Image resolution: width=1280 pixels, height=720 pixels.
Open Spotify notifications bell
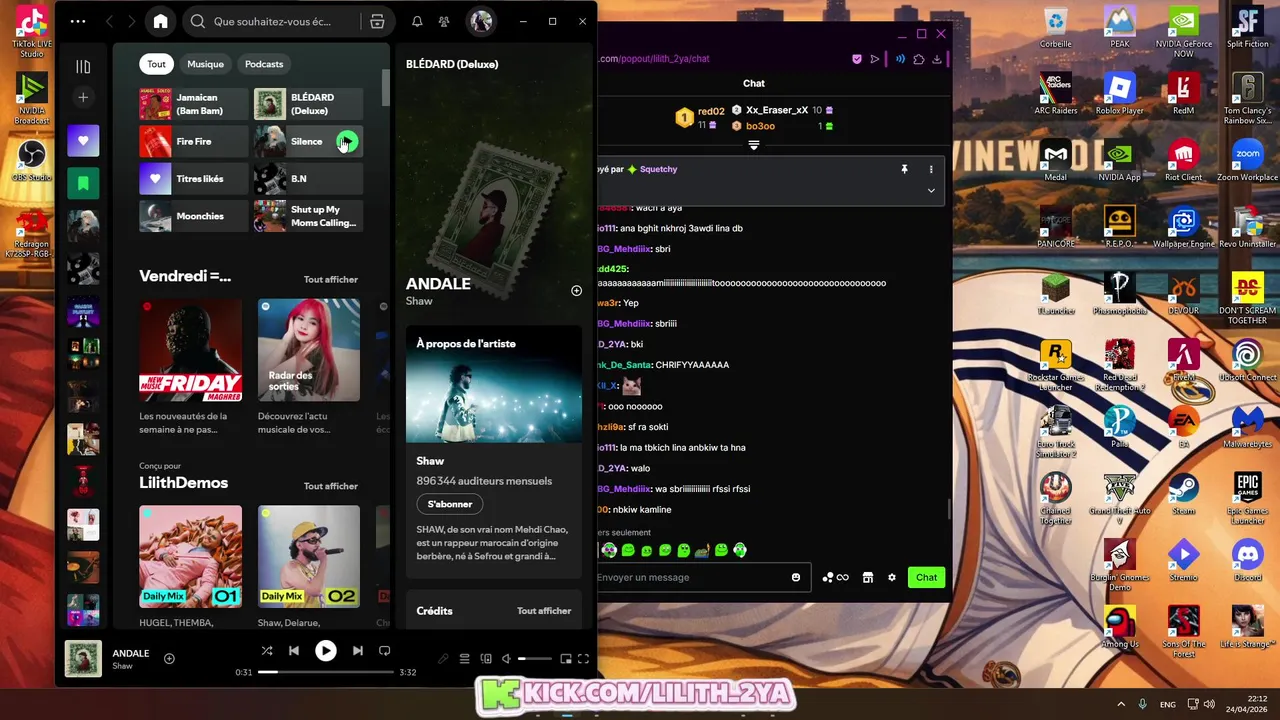coord(417,21)
